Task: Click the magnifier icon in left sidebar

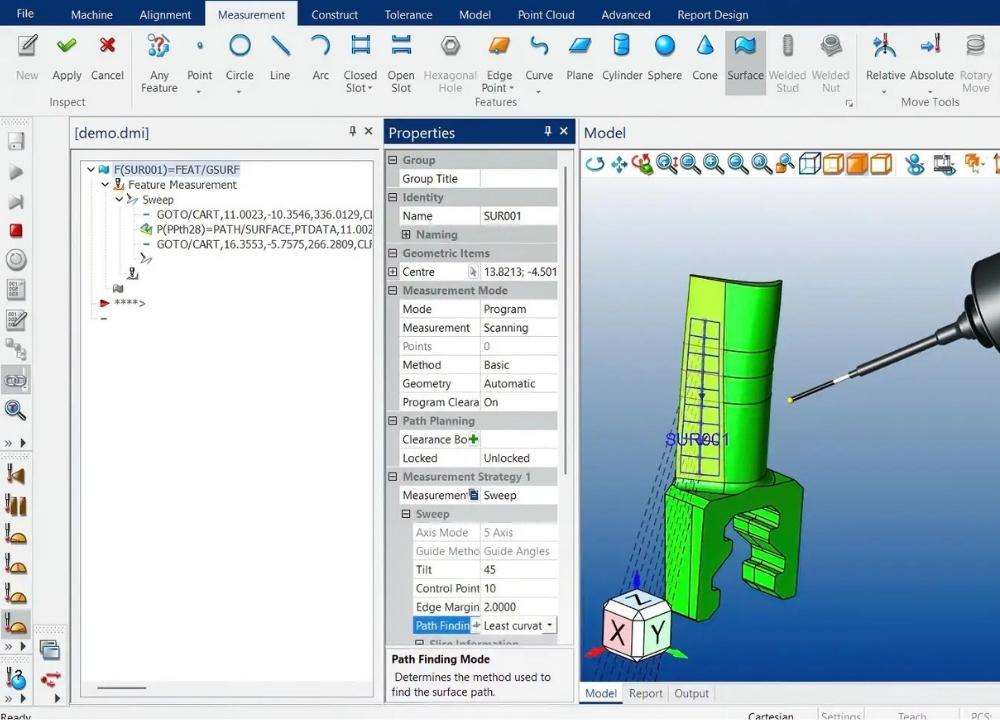Action: [x=16, y=410]
